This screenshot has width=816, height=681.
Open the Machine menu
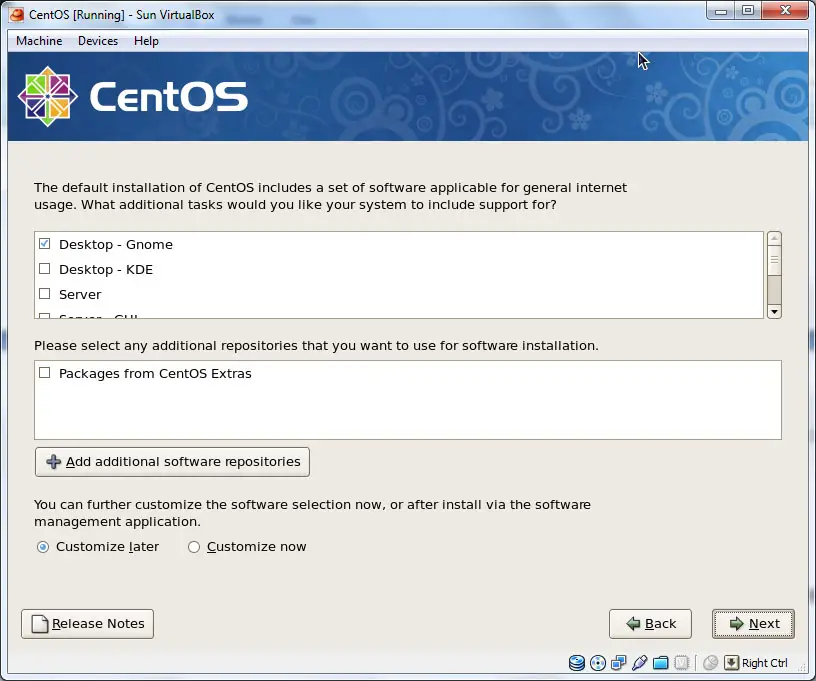click(x=38, y=41)
